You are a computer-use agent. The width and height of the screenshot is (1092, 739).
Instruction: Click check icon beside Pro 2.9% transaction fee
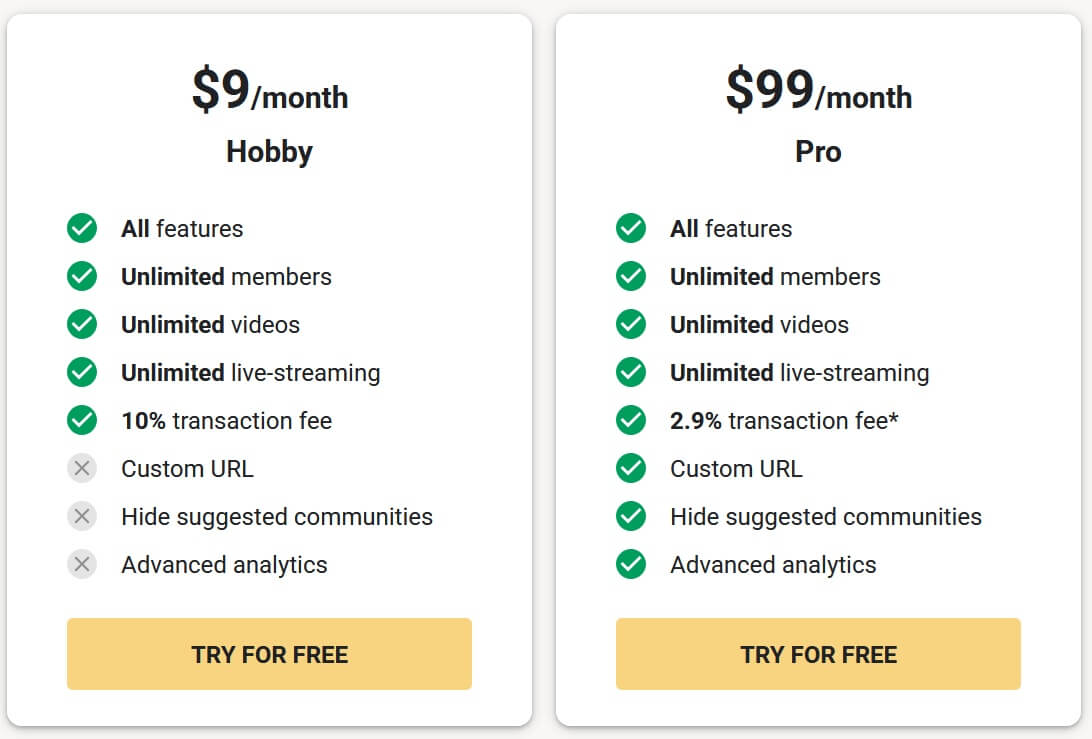(631, 421)
